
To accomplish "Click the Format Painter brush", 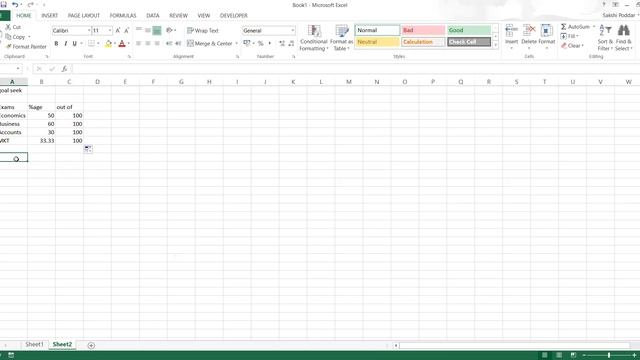I will (9, 47).
